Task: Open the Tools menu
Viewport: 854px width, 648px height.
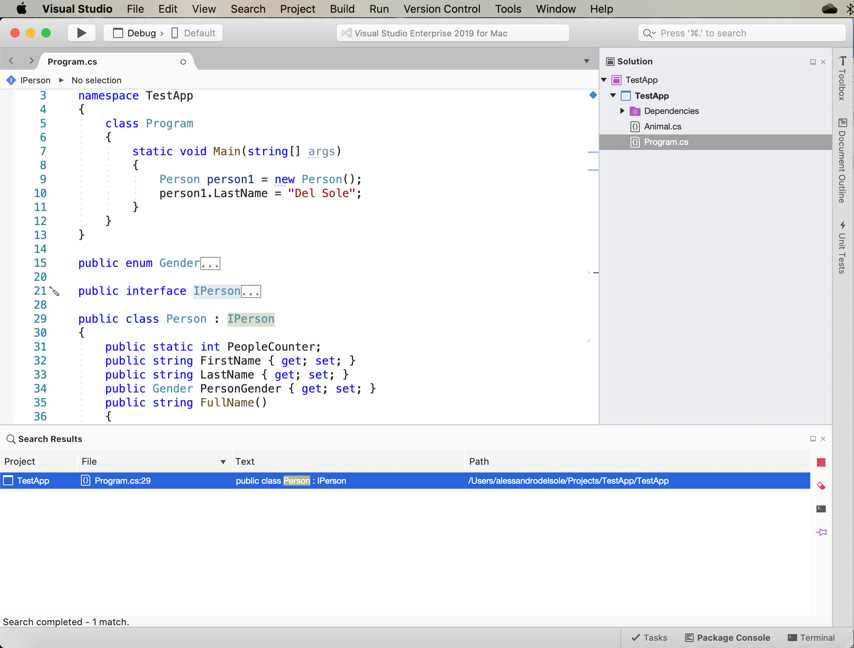Action: pyautogui.click(x=508, y=9)
